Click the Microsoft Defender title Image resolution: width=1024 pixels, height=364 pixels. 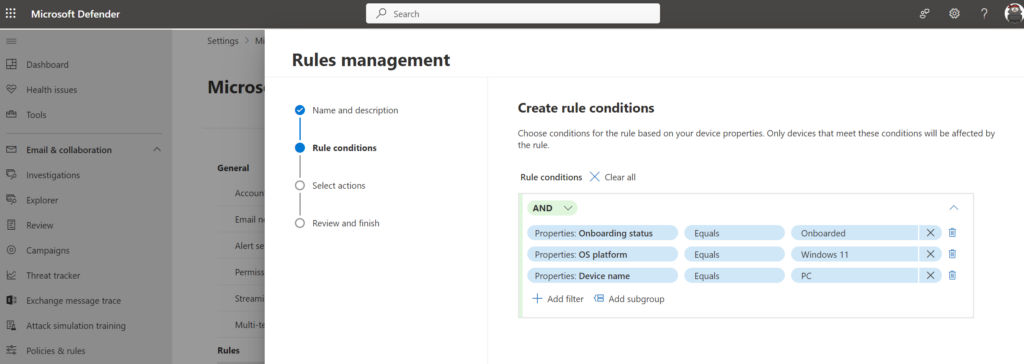point(75,14)
